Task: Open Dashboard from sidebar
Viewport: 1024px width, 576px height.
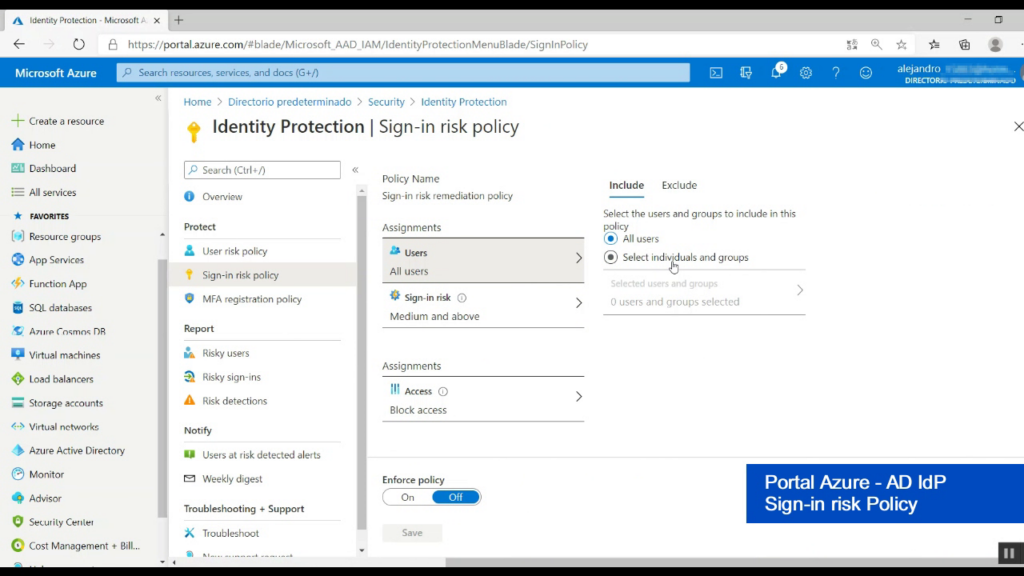Action: [x=44, y=168]
